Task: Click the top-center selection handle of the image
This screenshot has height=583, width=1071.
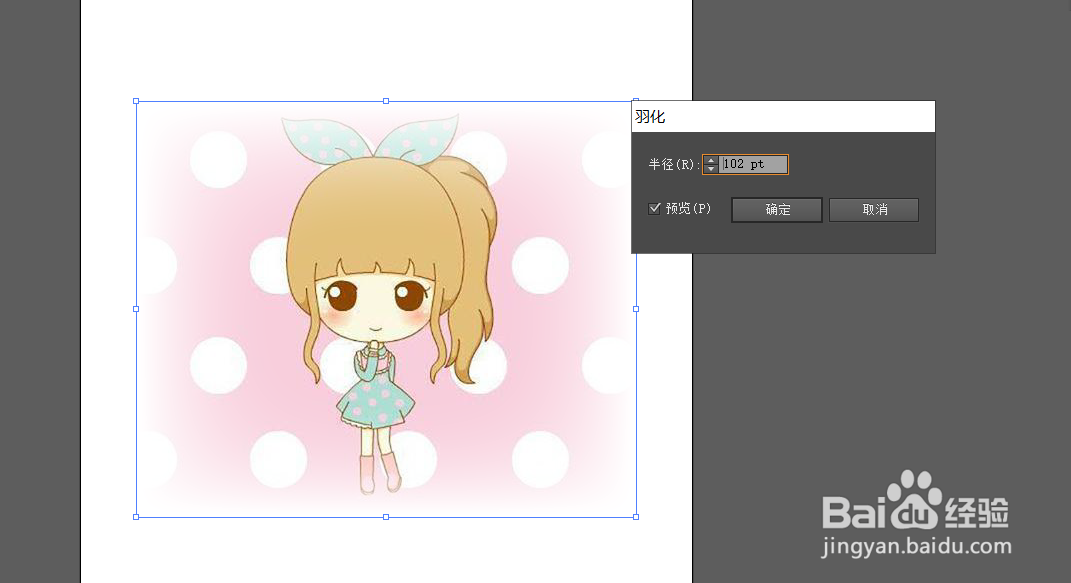Action: pyautogui.click(x=386, y=101)
